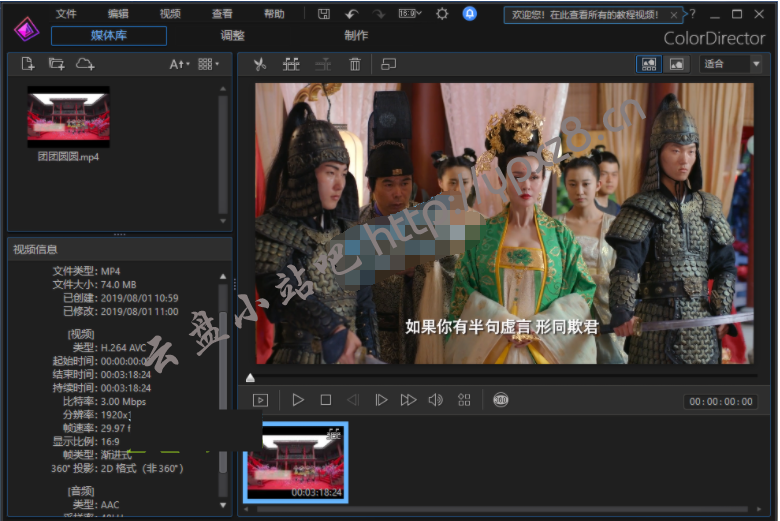
Task: Open preferences with the gear icon
Action: click(442, 14)
